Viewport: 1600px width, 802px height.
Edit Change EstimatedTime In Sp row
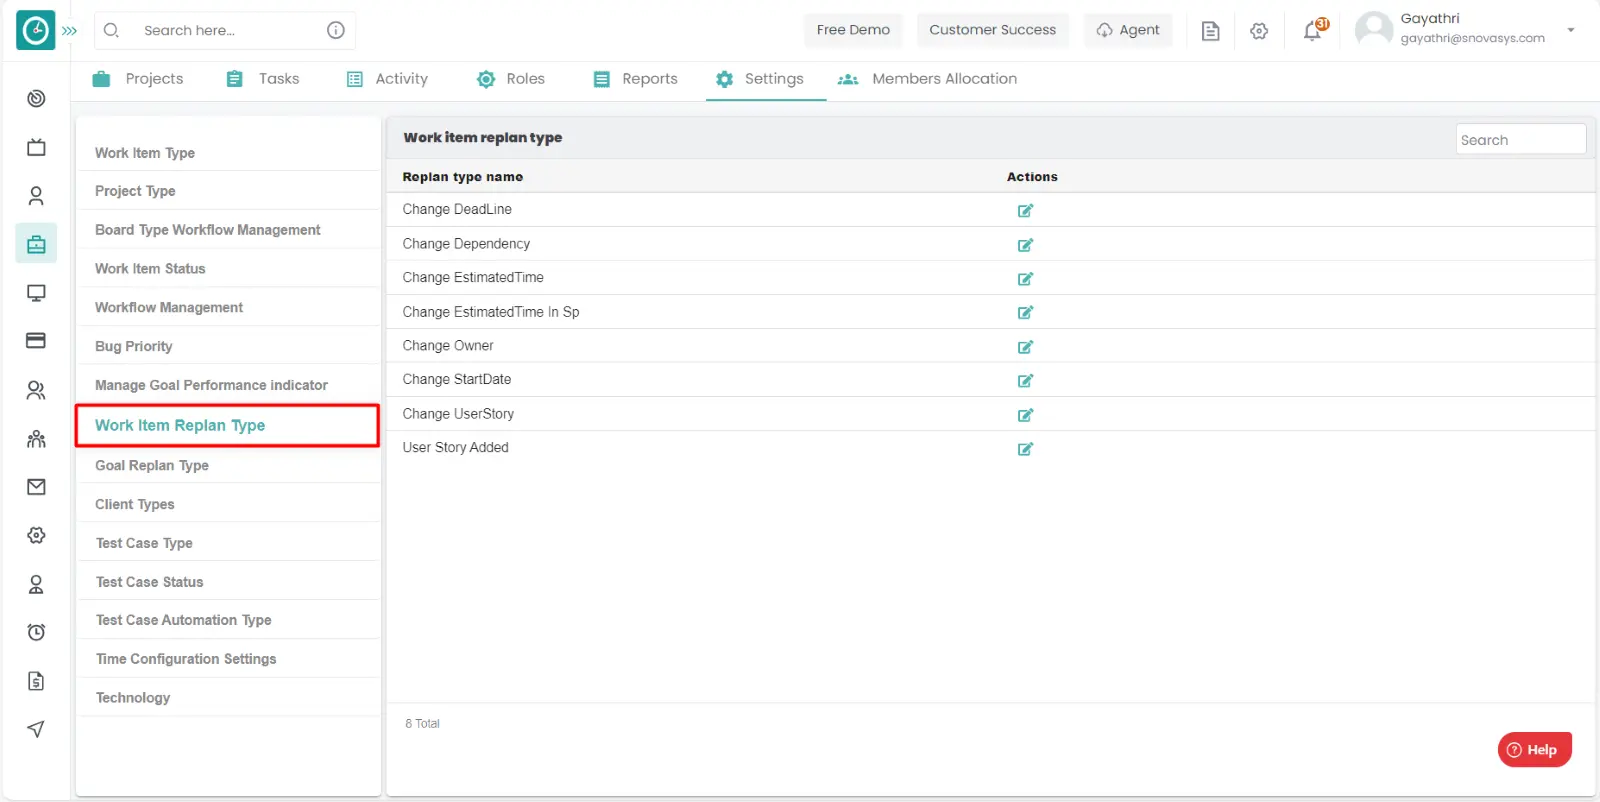[1025, 313]
